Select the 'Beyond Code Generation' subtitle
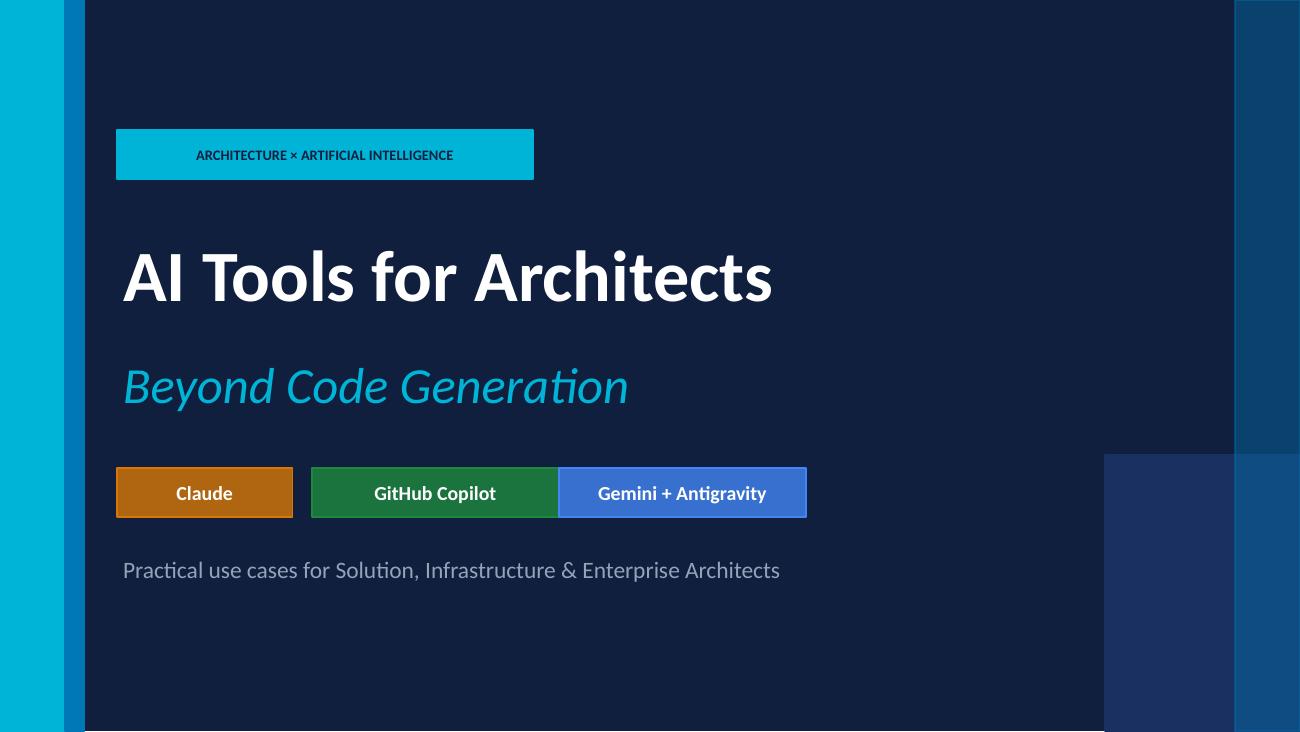 pos(375,387)
